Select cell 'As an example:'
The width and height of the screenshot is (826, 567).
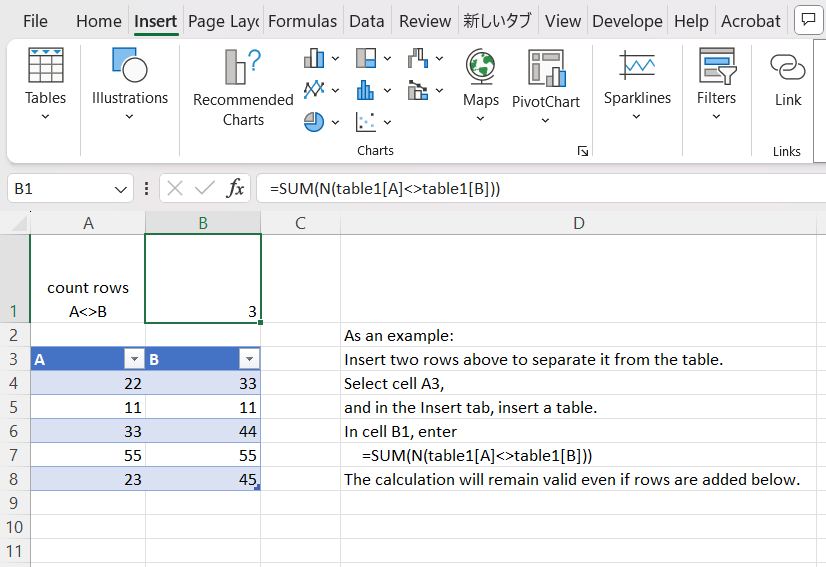click(x=578, y=335)
